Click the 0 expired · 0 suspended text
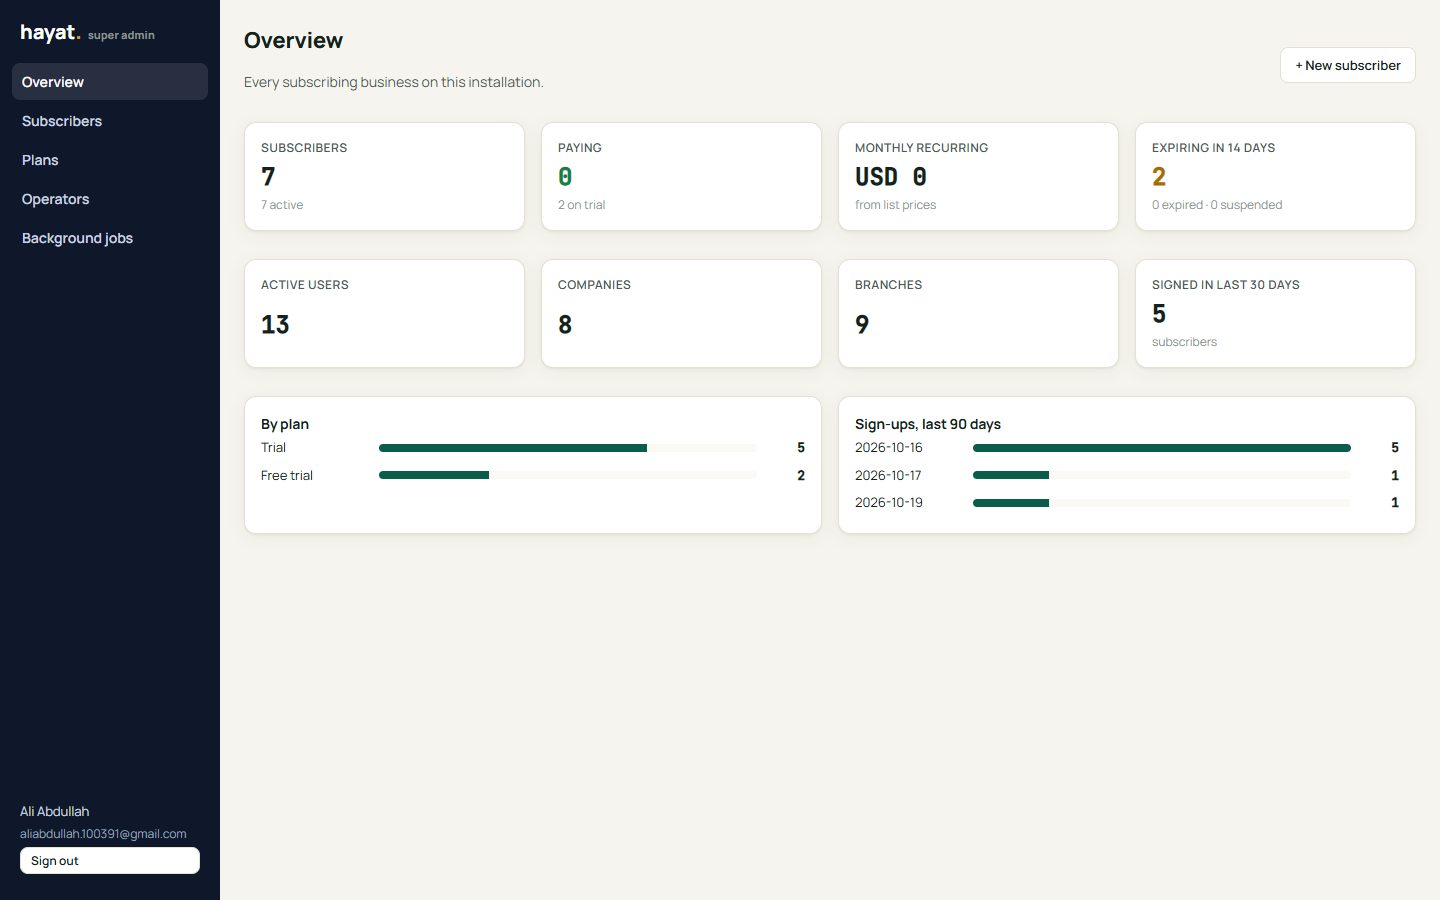This screenshot has height=900, width=1440. (x=1217, y=205)
